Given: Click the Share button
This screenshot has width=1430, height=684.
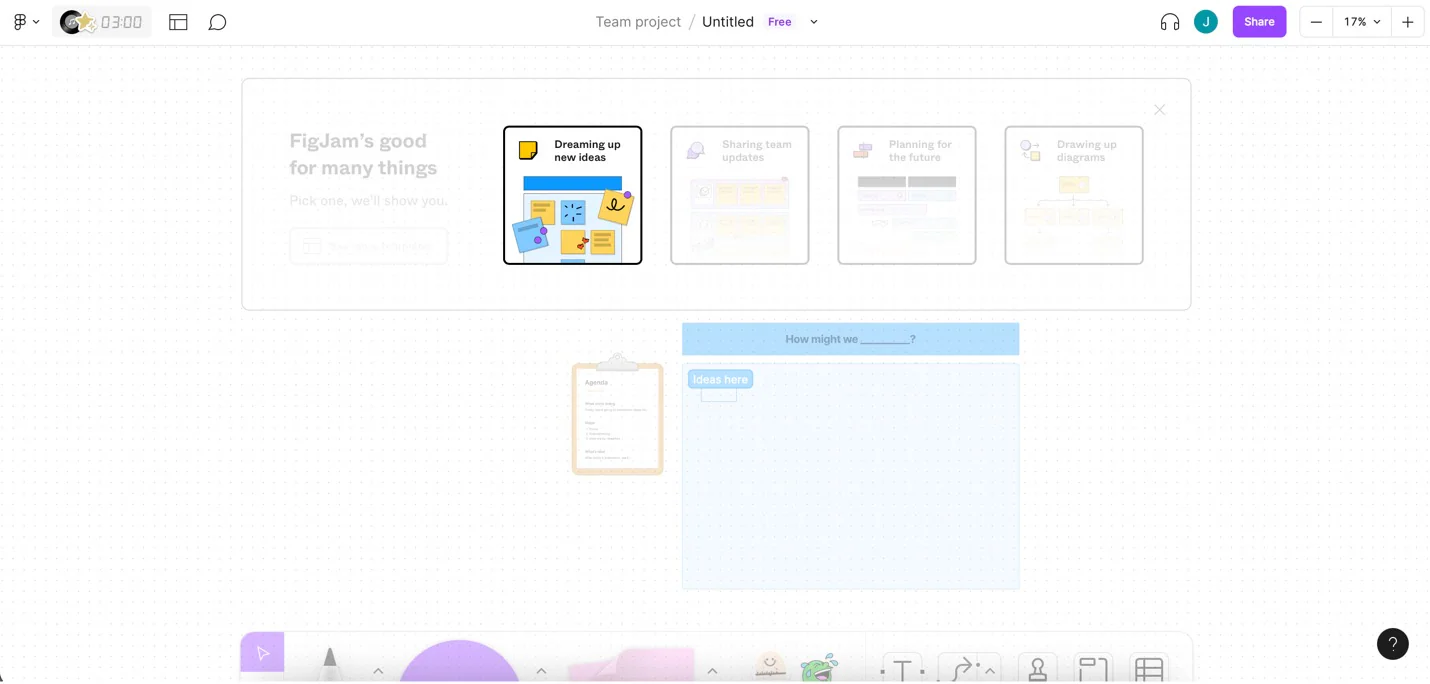Looking at the screenshot, I should (1259, 22).
